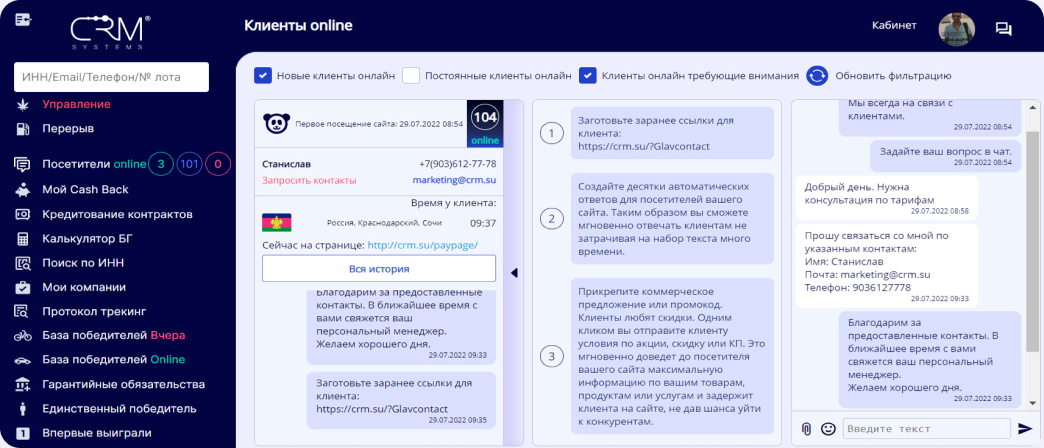Screen dimensions: 1044x448
Task: Select hint number 3 circle
Action: point(551,357)
